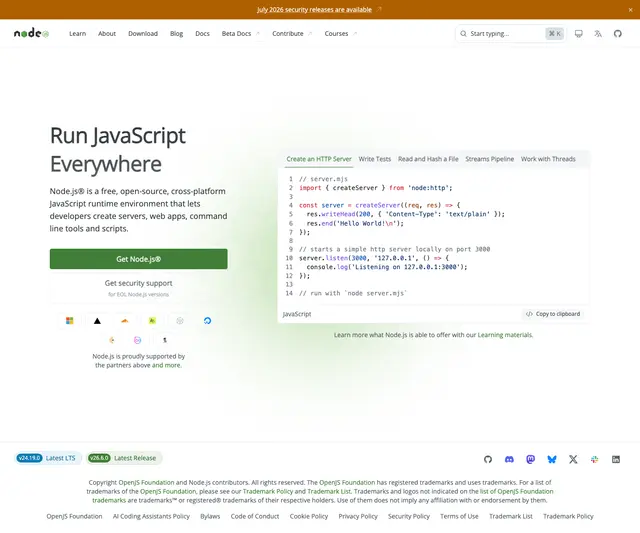Click the pink circular partner logo
This screenshot has height=533, width=640.
pyautogui.click(x=138, y=340)
